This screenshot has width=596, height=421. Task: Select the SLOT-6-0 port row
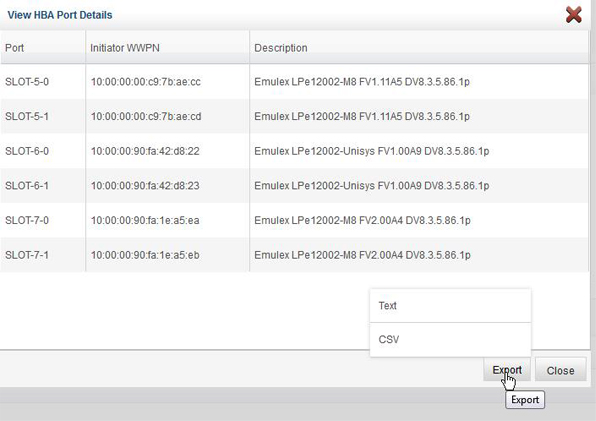294,151
